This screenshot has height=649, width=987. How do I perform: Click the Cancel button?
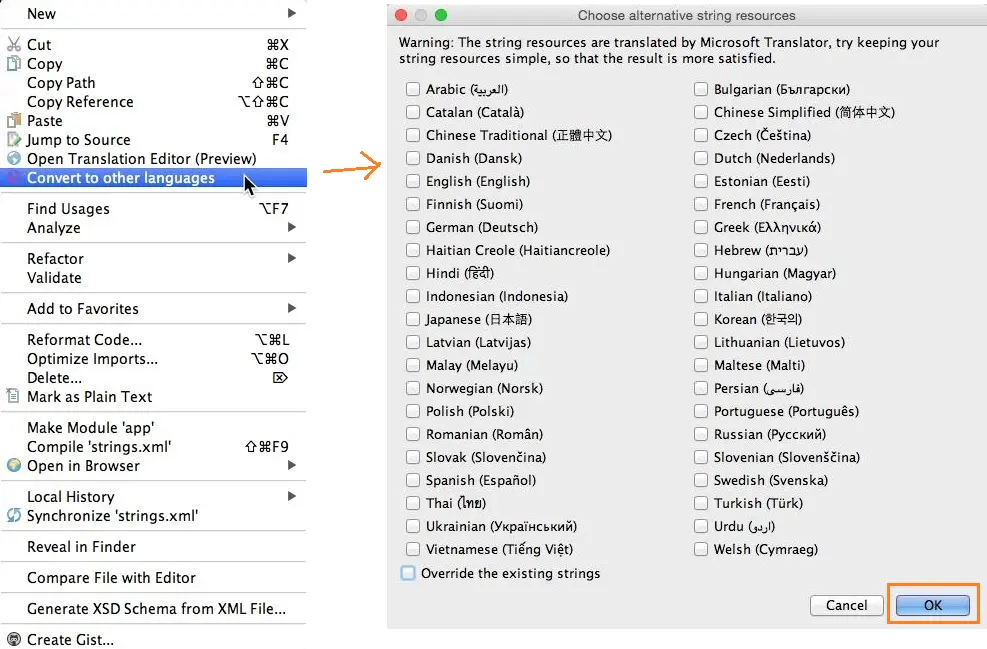point(846,605)
